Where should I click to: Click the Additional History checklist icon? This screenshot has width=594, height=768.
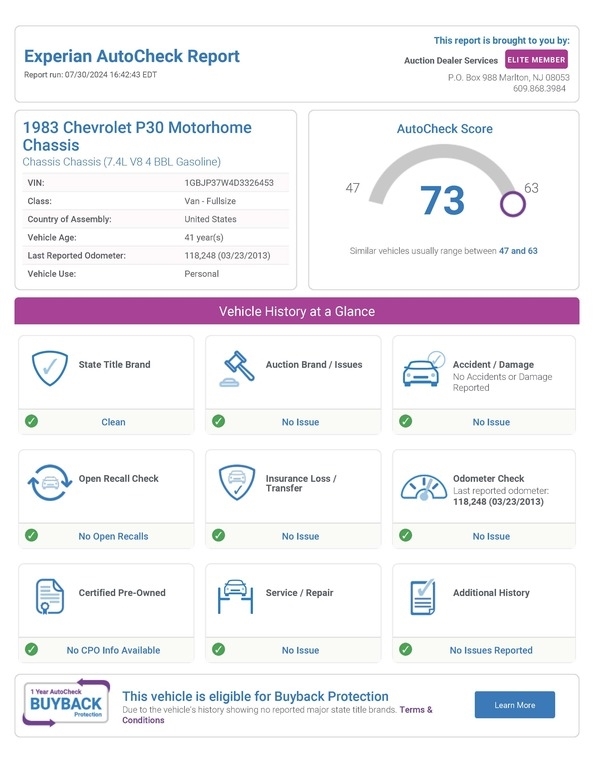(x=423, y=597)
